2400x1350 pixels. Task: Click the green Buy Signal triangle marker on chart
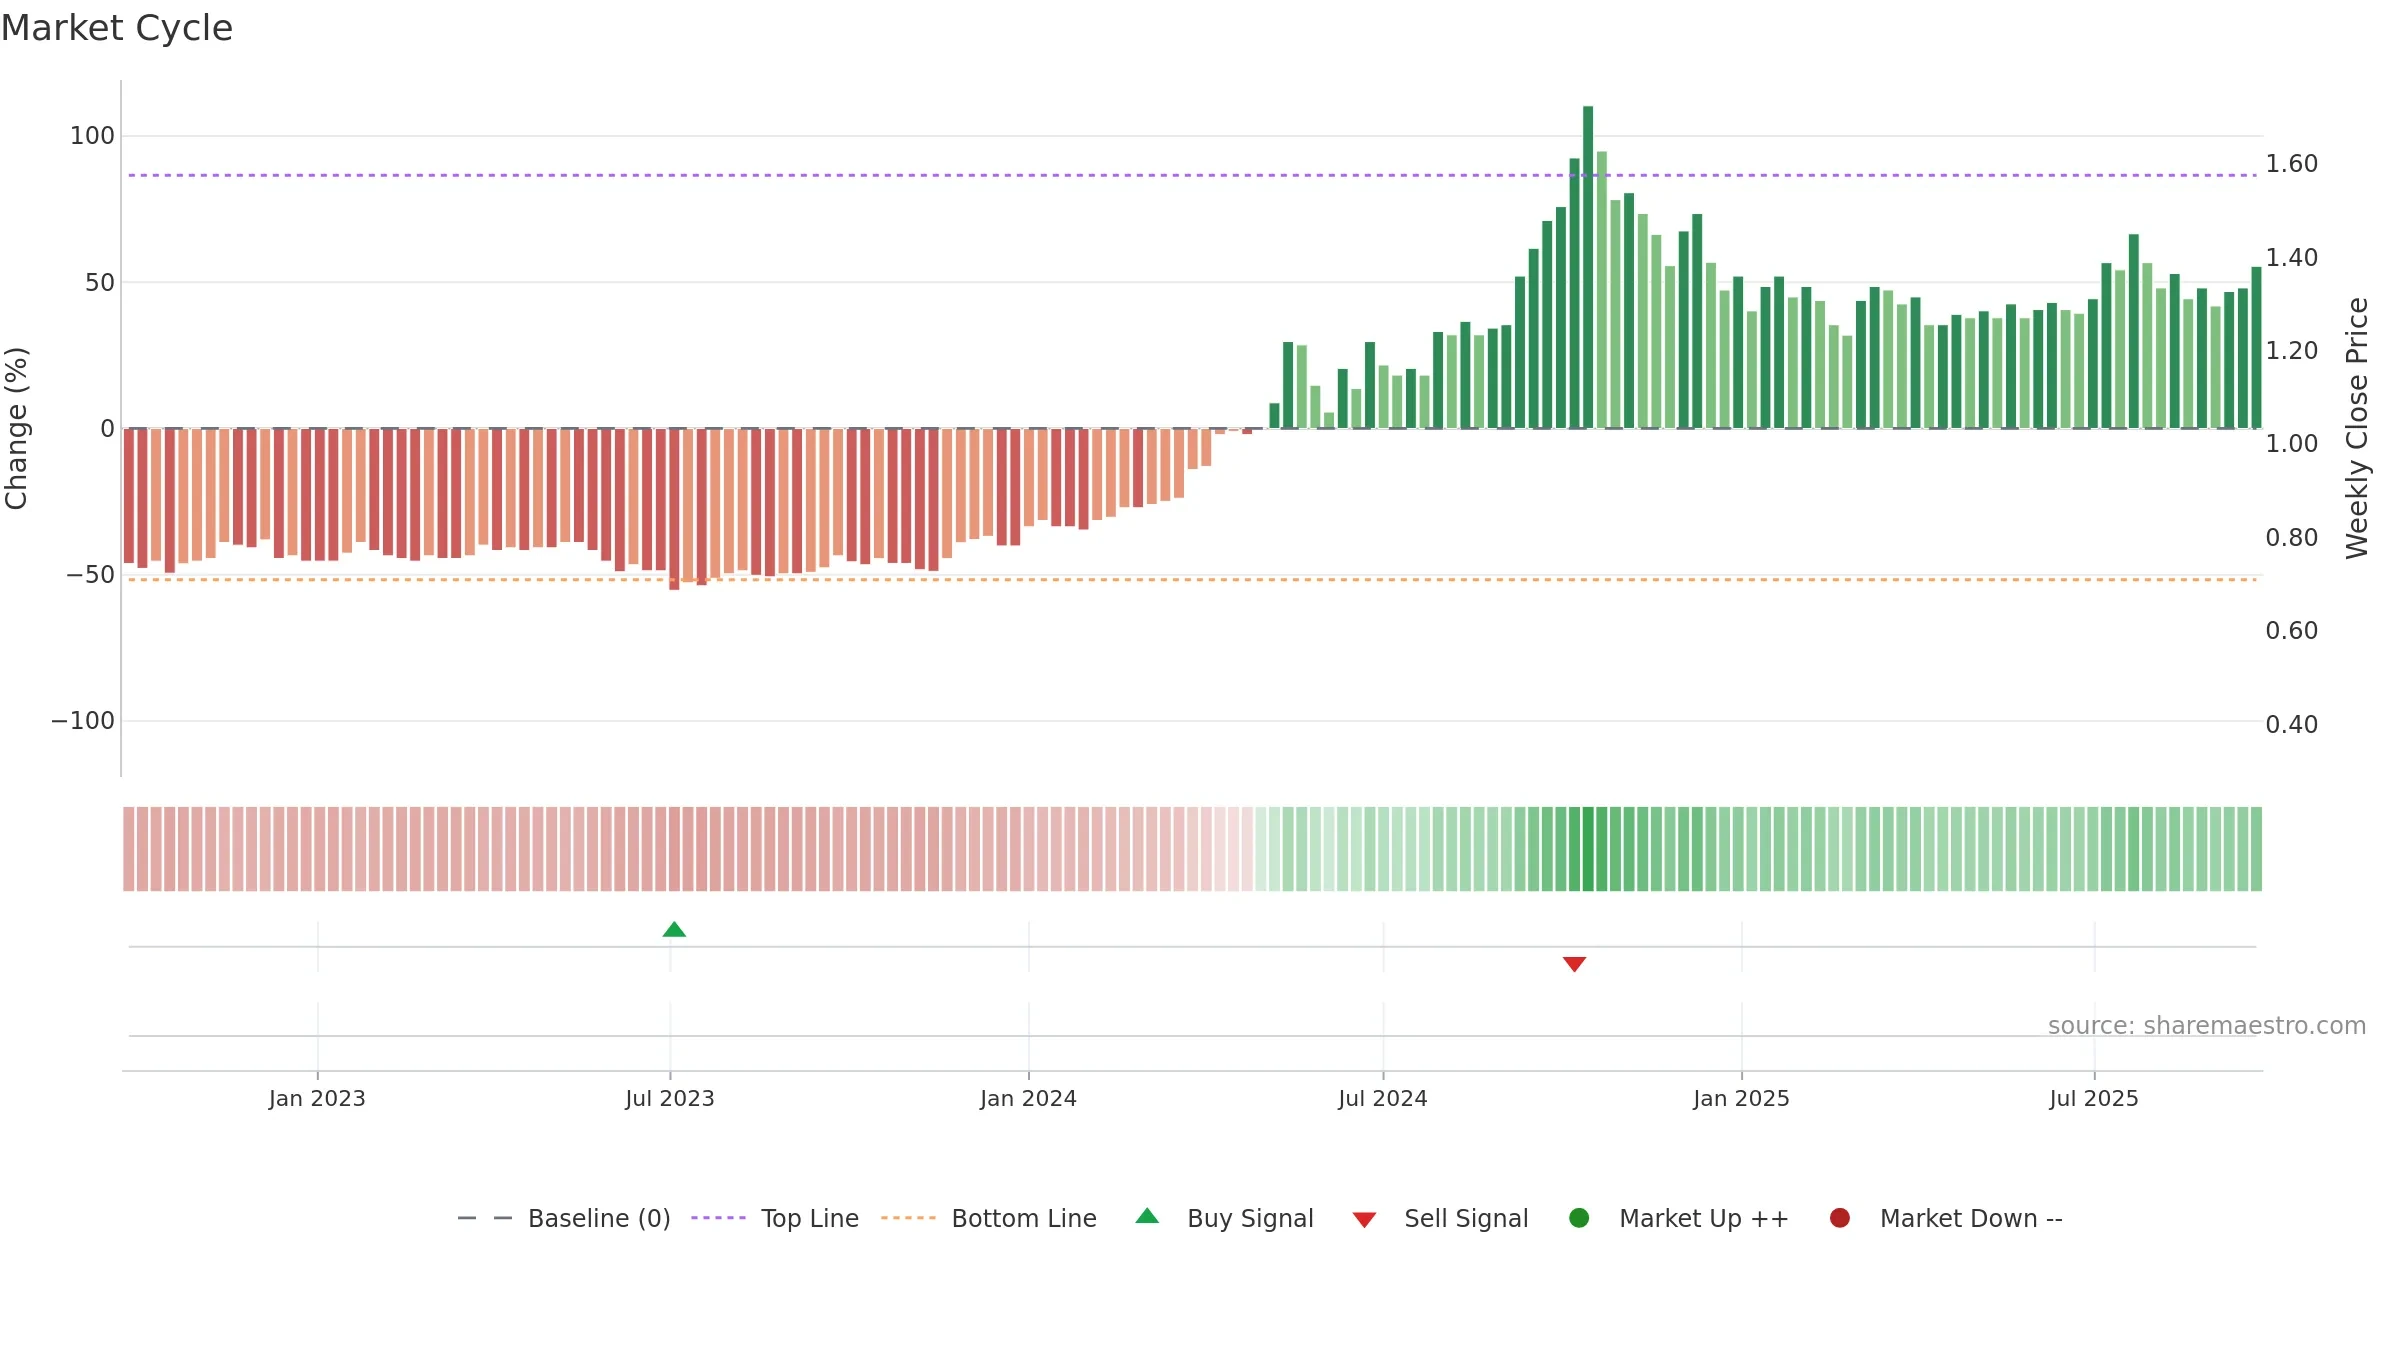coord(674,930)
